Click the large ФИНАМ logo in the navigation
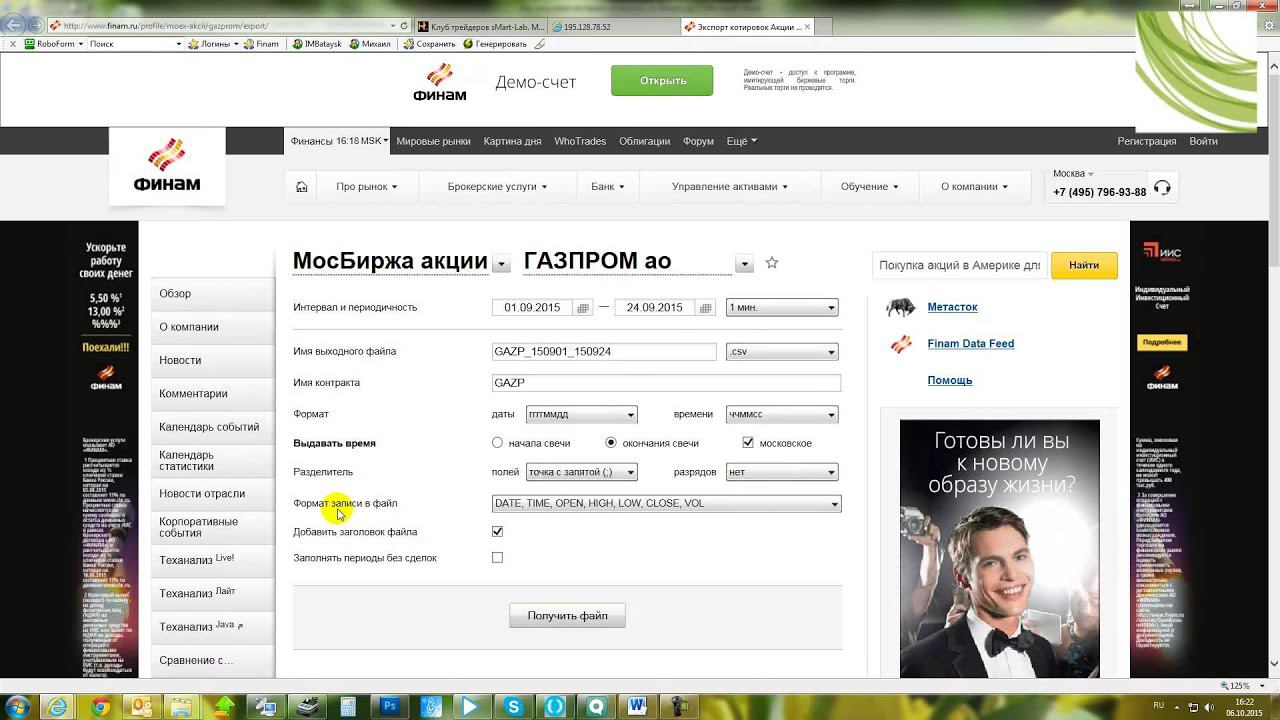The image size is (1280, 720). [167, 166]
